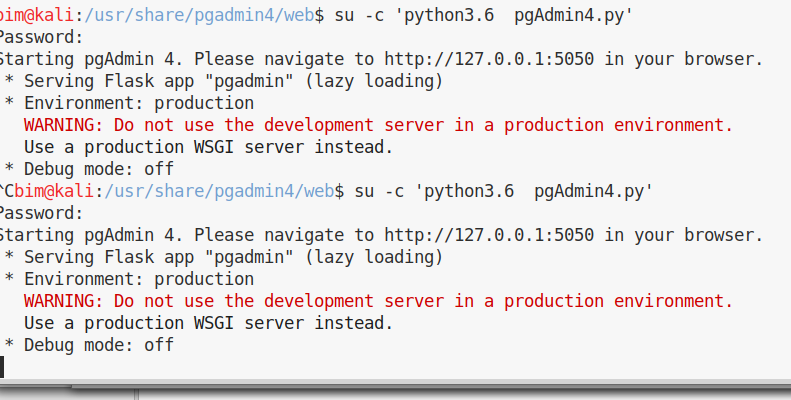
Task: Click the first Password: prompt
Action: (40, 37)
